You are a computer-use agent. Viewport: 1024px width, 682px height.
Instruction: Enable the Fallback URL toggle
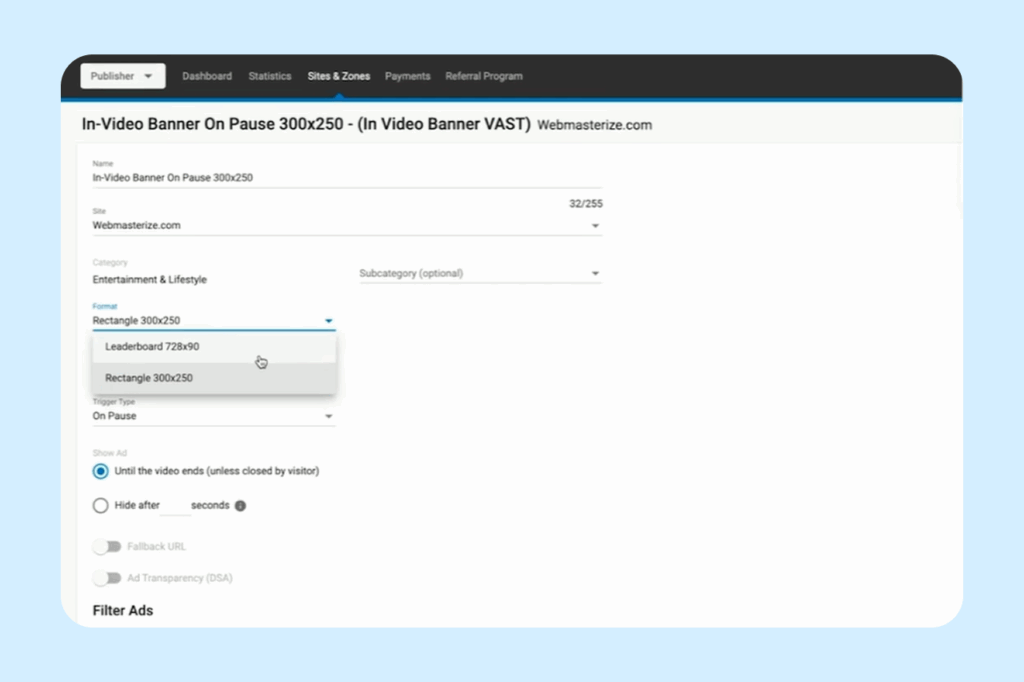(108, 546)
